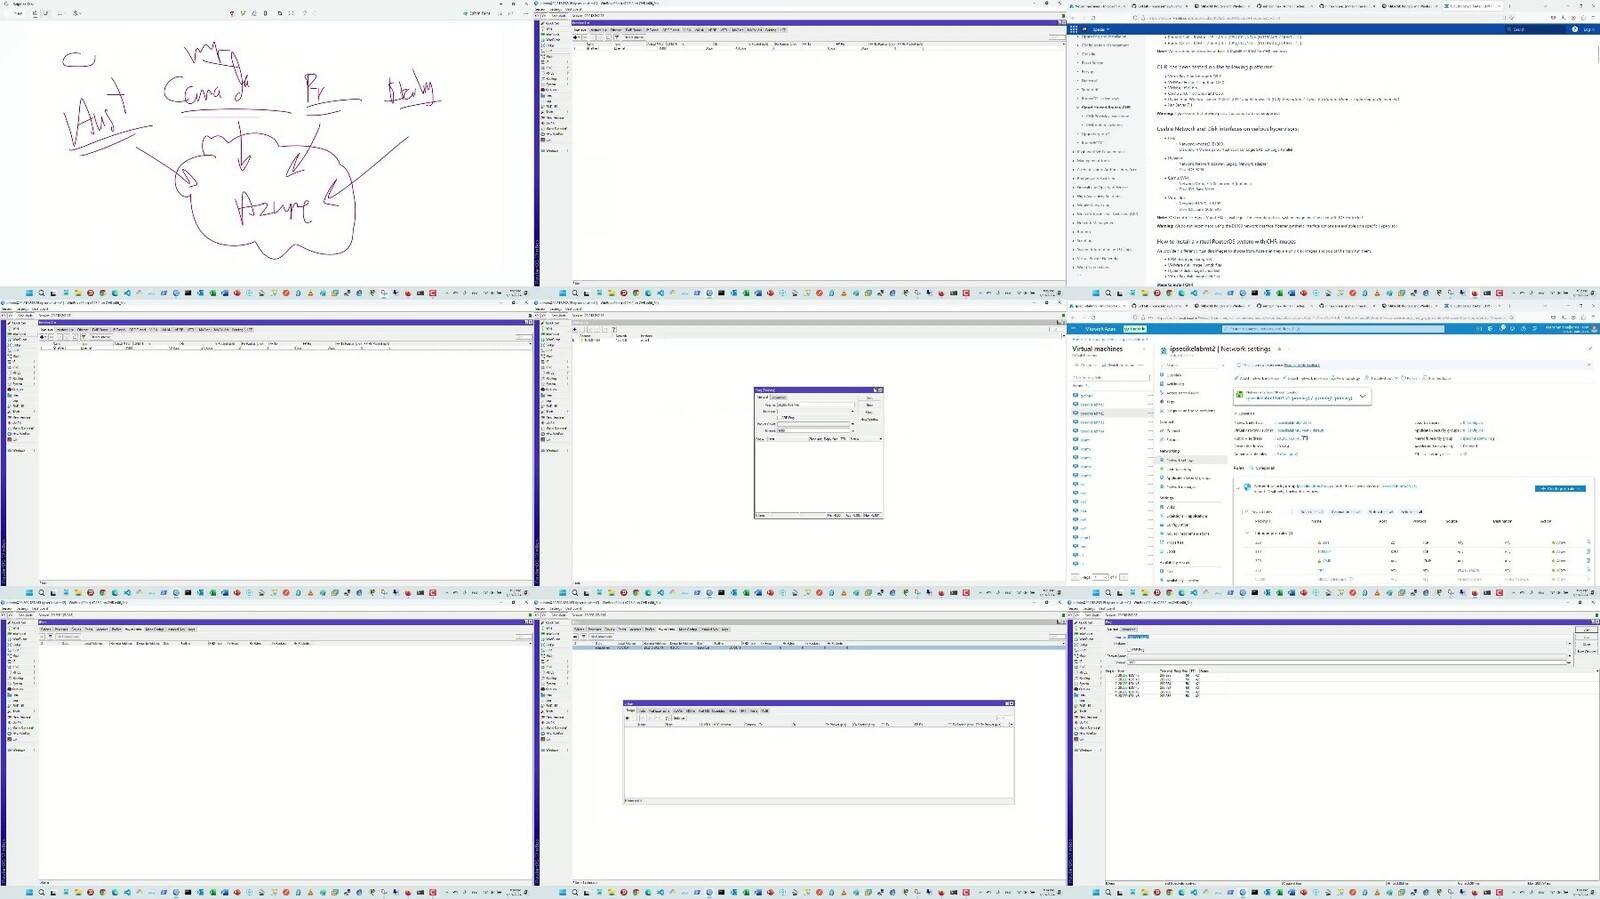The height and width of the screenshot is (899, 1600).
Task: Click the "Virtual machines" heading in the Azure portal
Action: [1097, 349]
